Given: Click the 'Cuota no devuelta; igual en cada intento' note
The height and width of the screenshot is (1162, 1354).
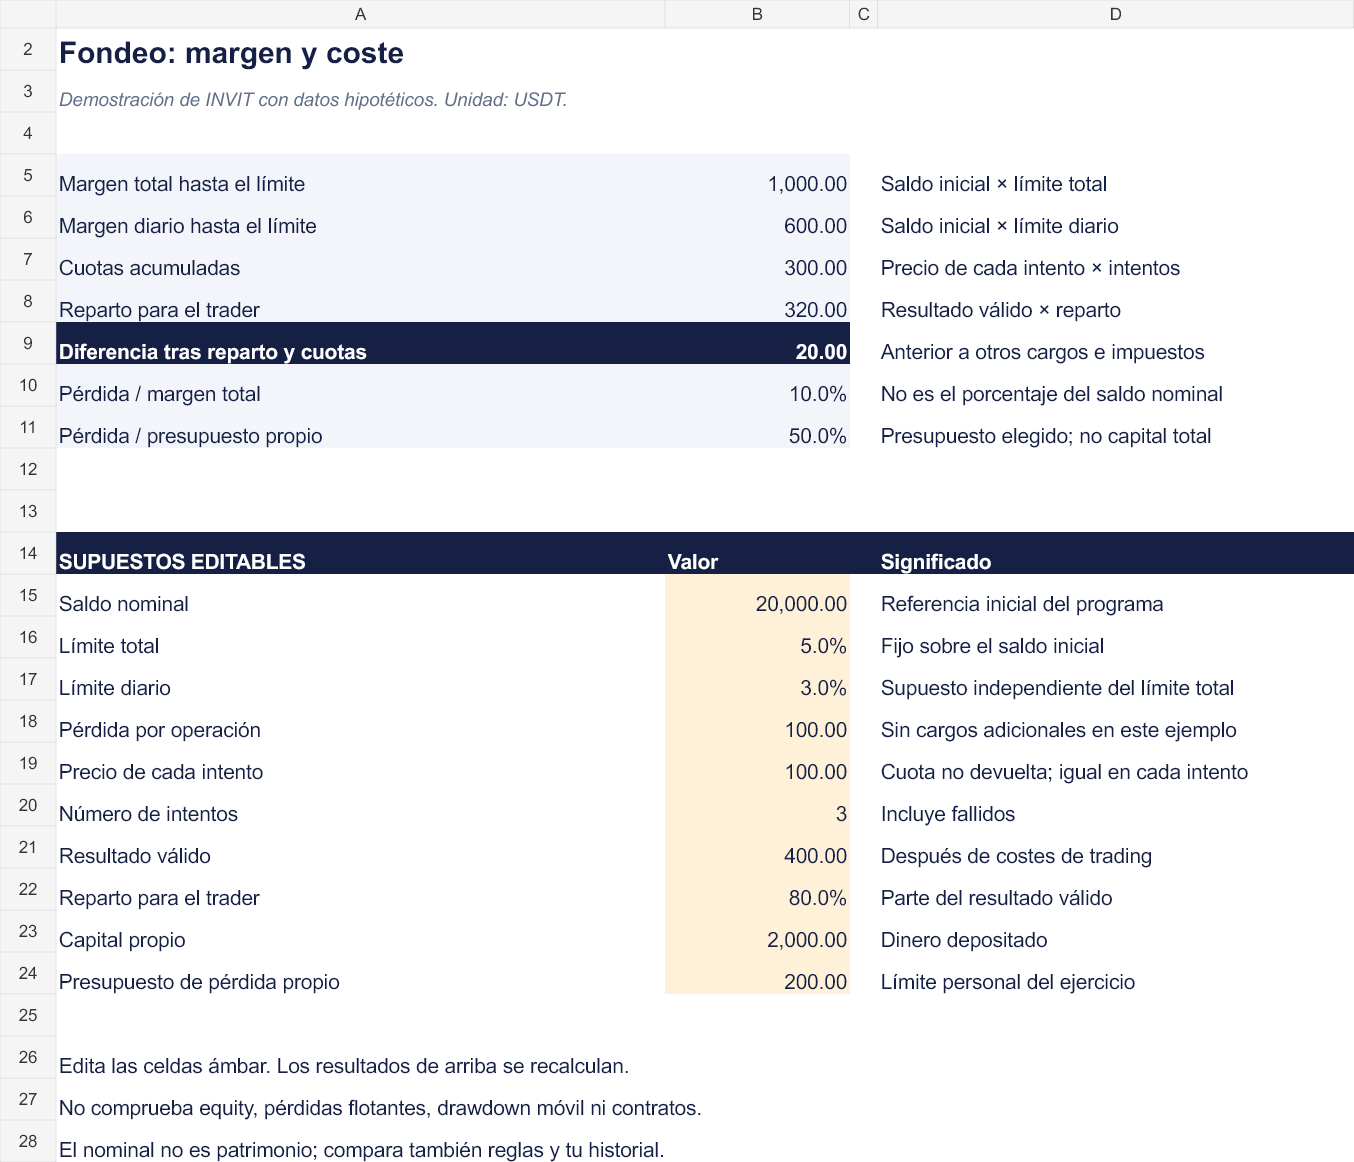Looking at the screenshot, I should click(1064, 772).
